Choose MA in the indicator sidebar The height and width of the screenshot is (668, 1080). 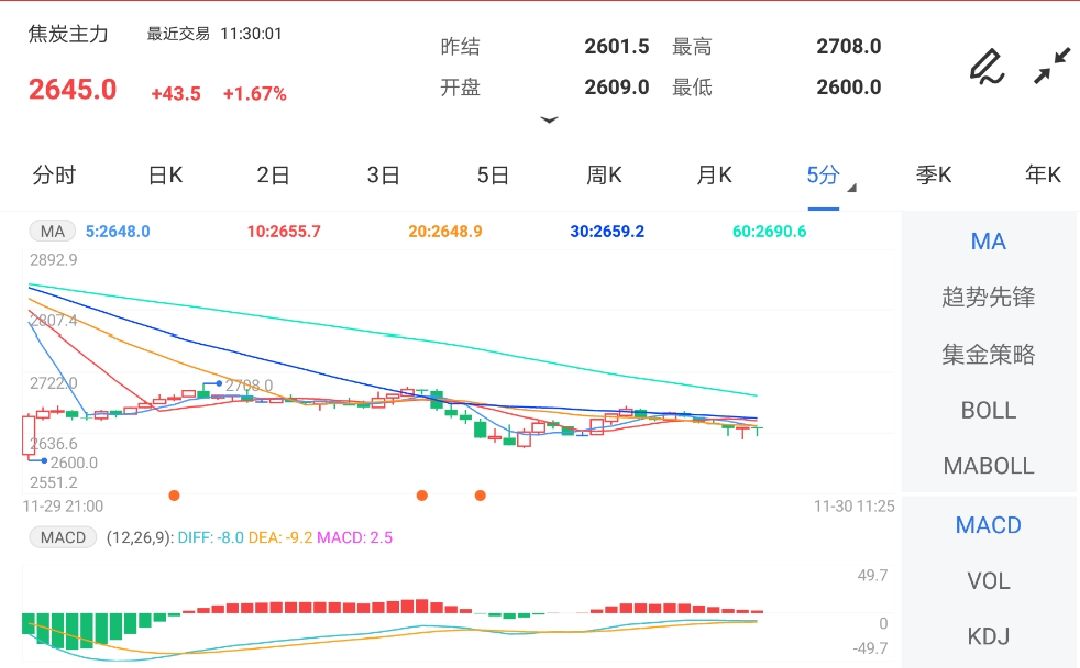coord(988,242)
